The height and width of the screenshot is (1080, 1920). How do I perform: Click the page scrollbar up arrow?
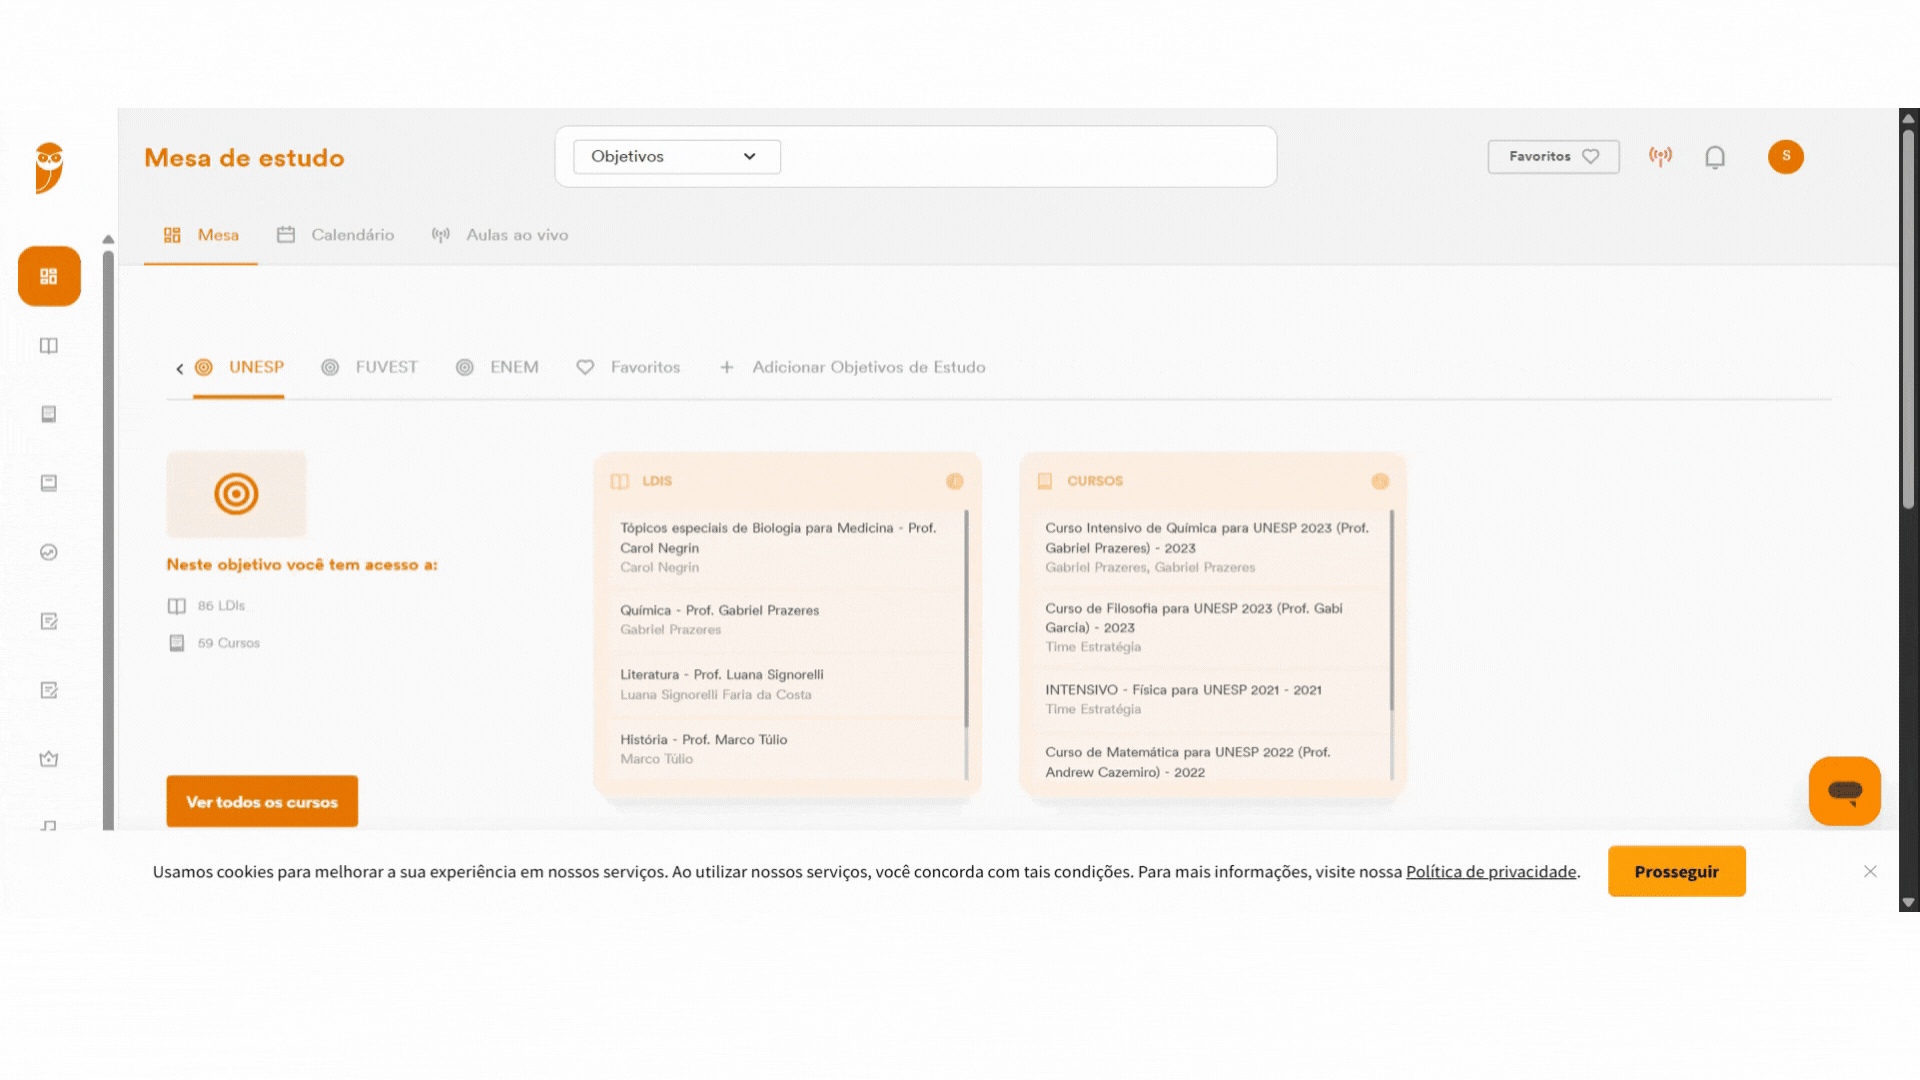coord(1908,118)
